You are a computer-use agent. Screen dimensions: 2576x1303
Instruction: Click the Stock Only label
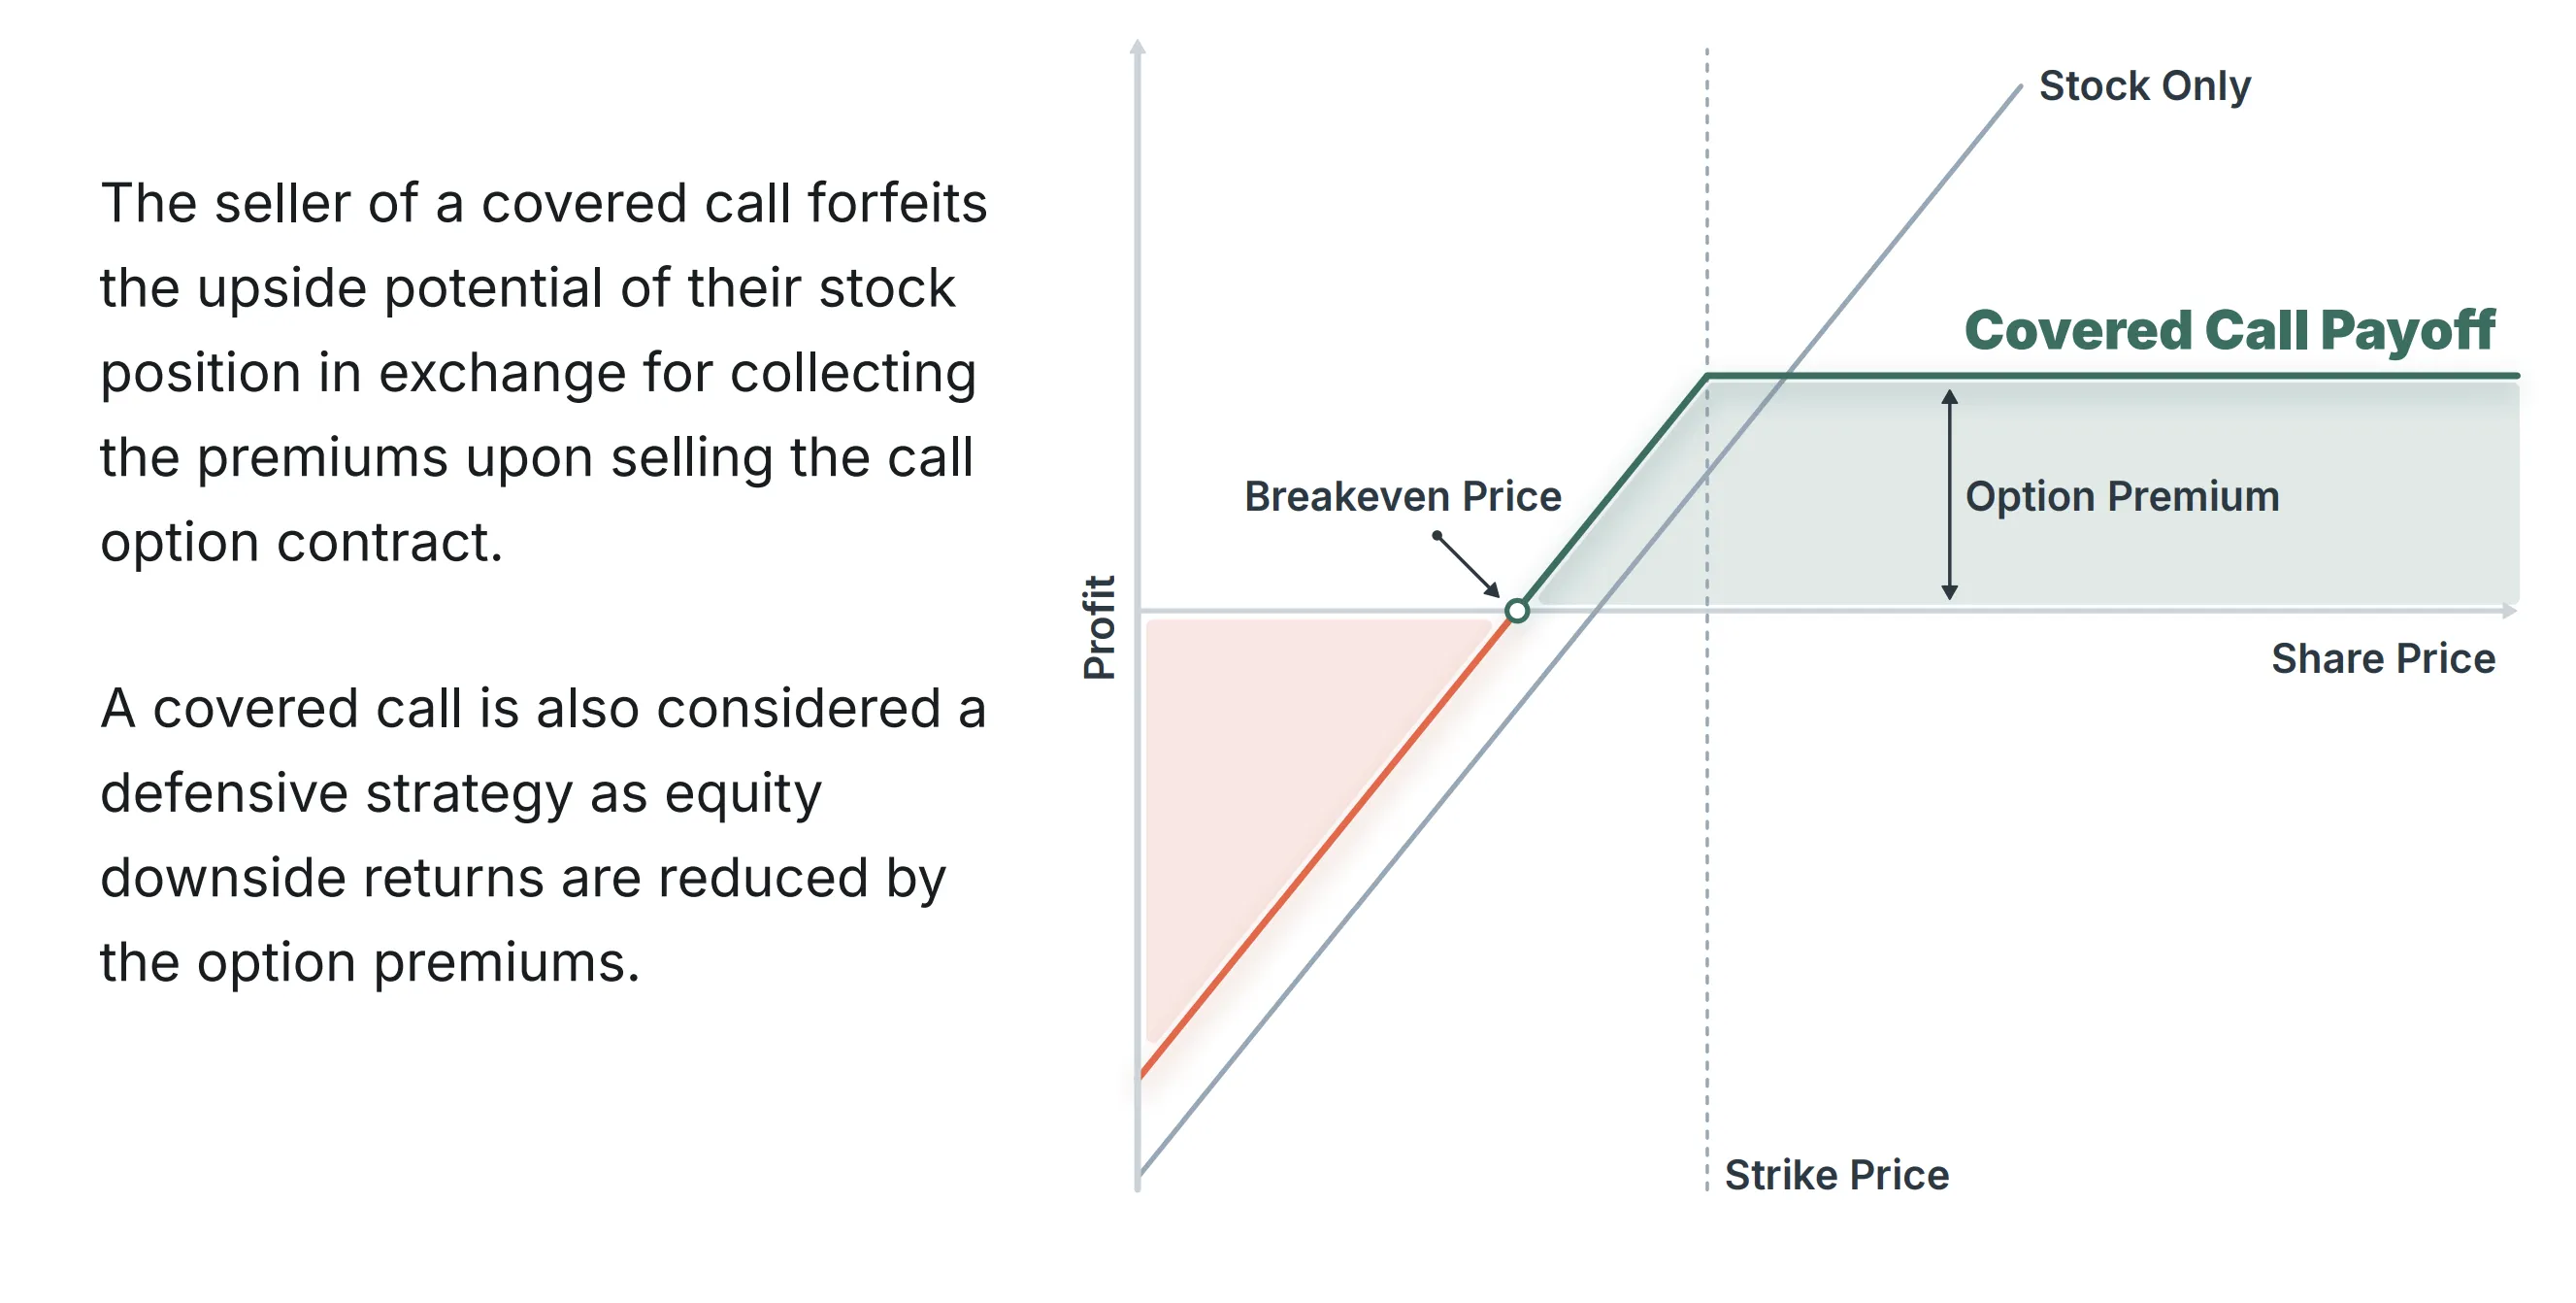[2144, 86]
